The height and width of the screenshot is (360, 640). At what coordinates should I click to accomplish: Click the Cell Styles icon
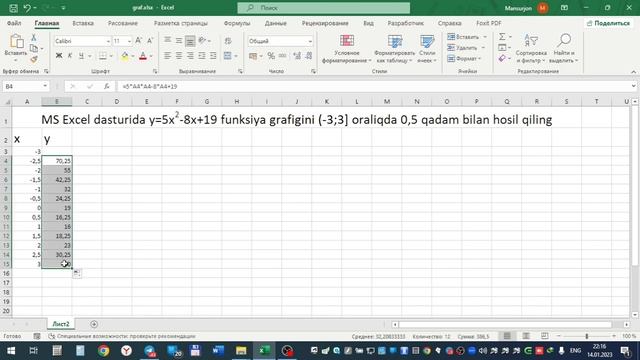(x=427, y=41)
